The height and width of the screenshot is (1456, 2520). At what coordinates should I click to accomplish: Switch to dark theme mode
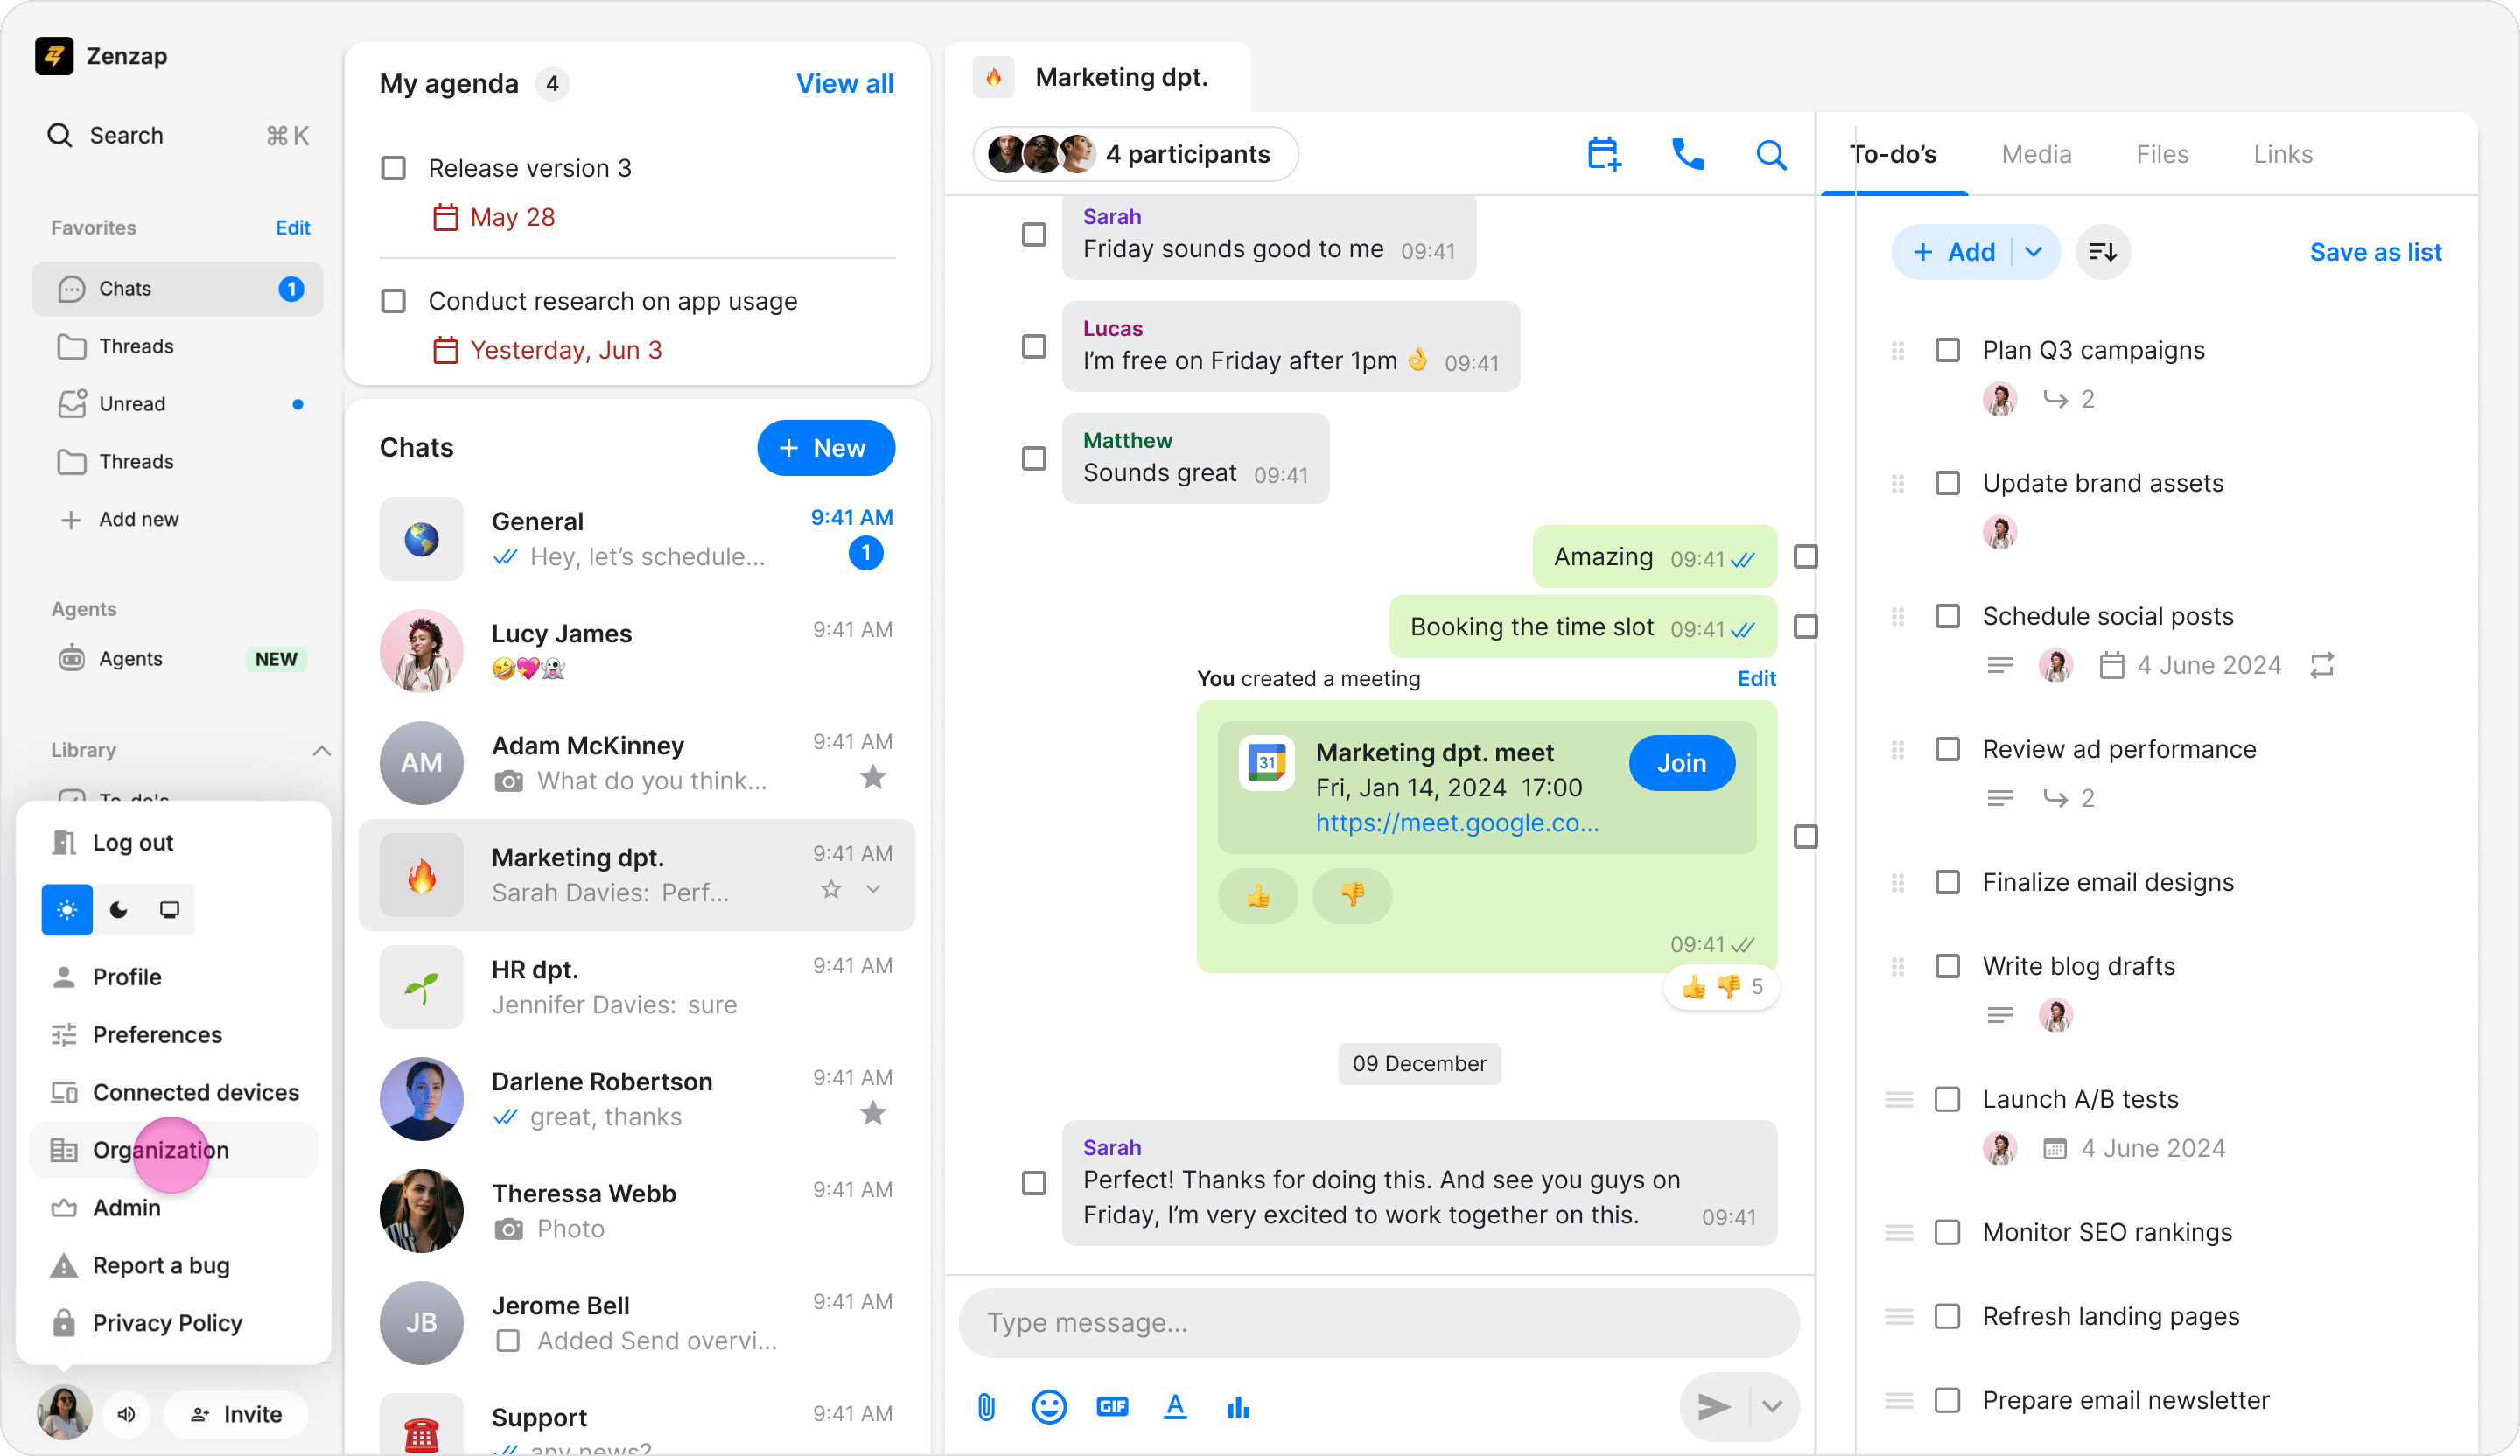[x=119, y=910]
